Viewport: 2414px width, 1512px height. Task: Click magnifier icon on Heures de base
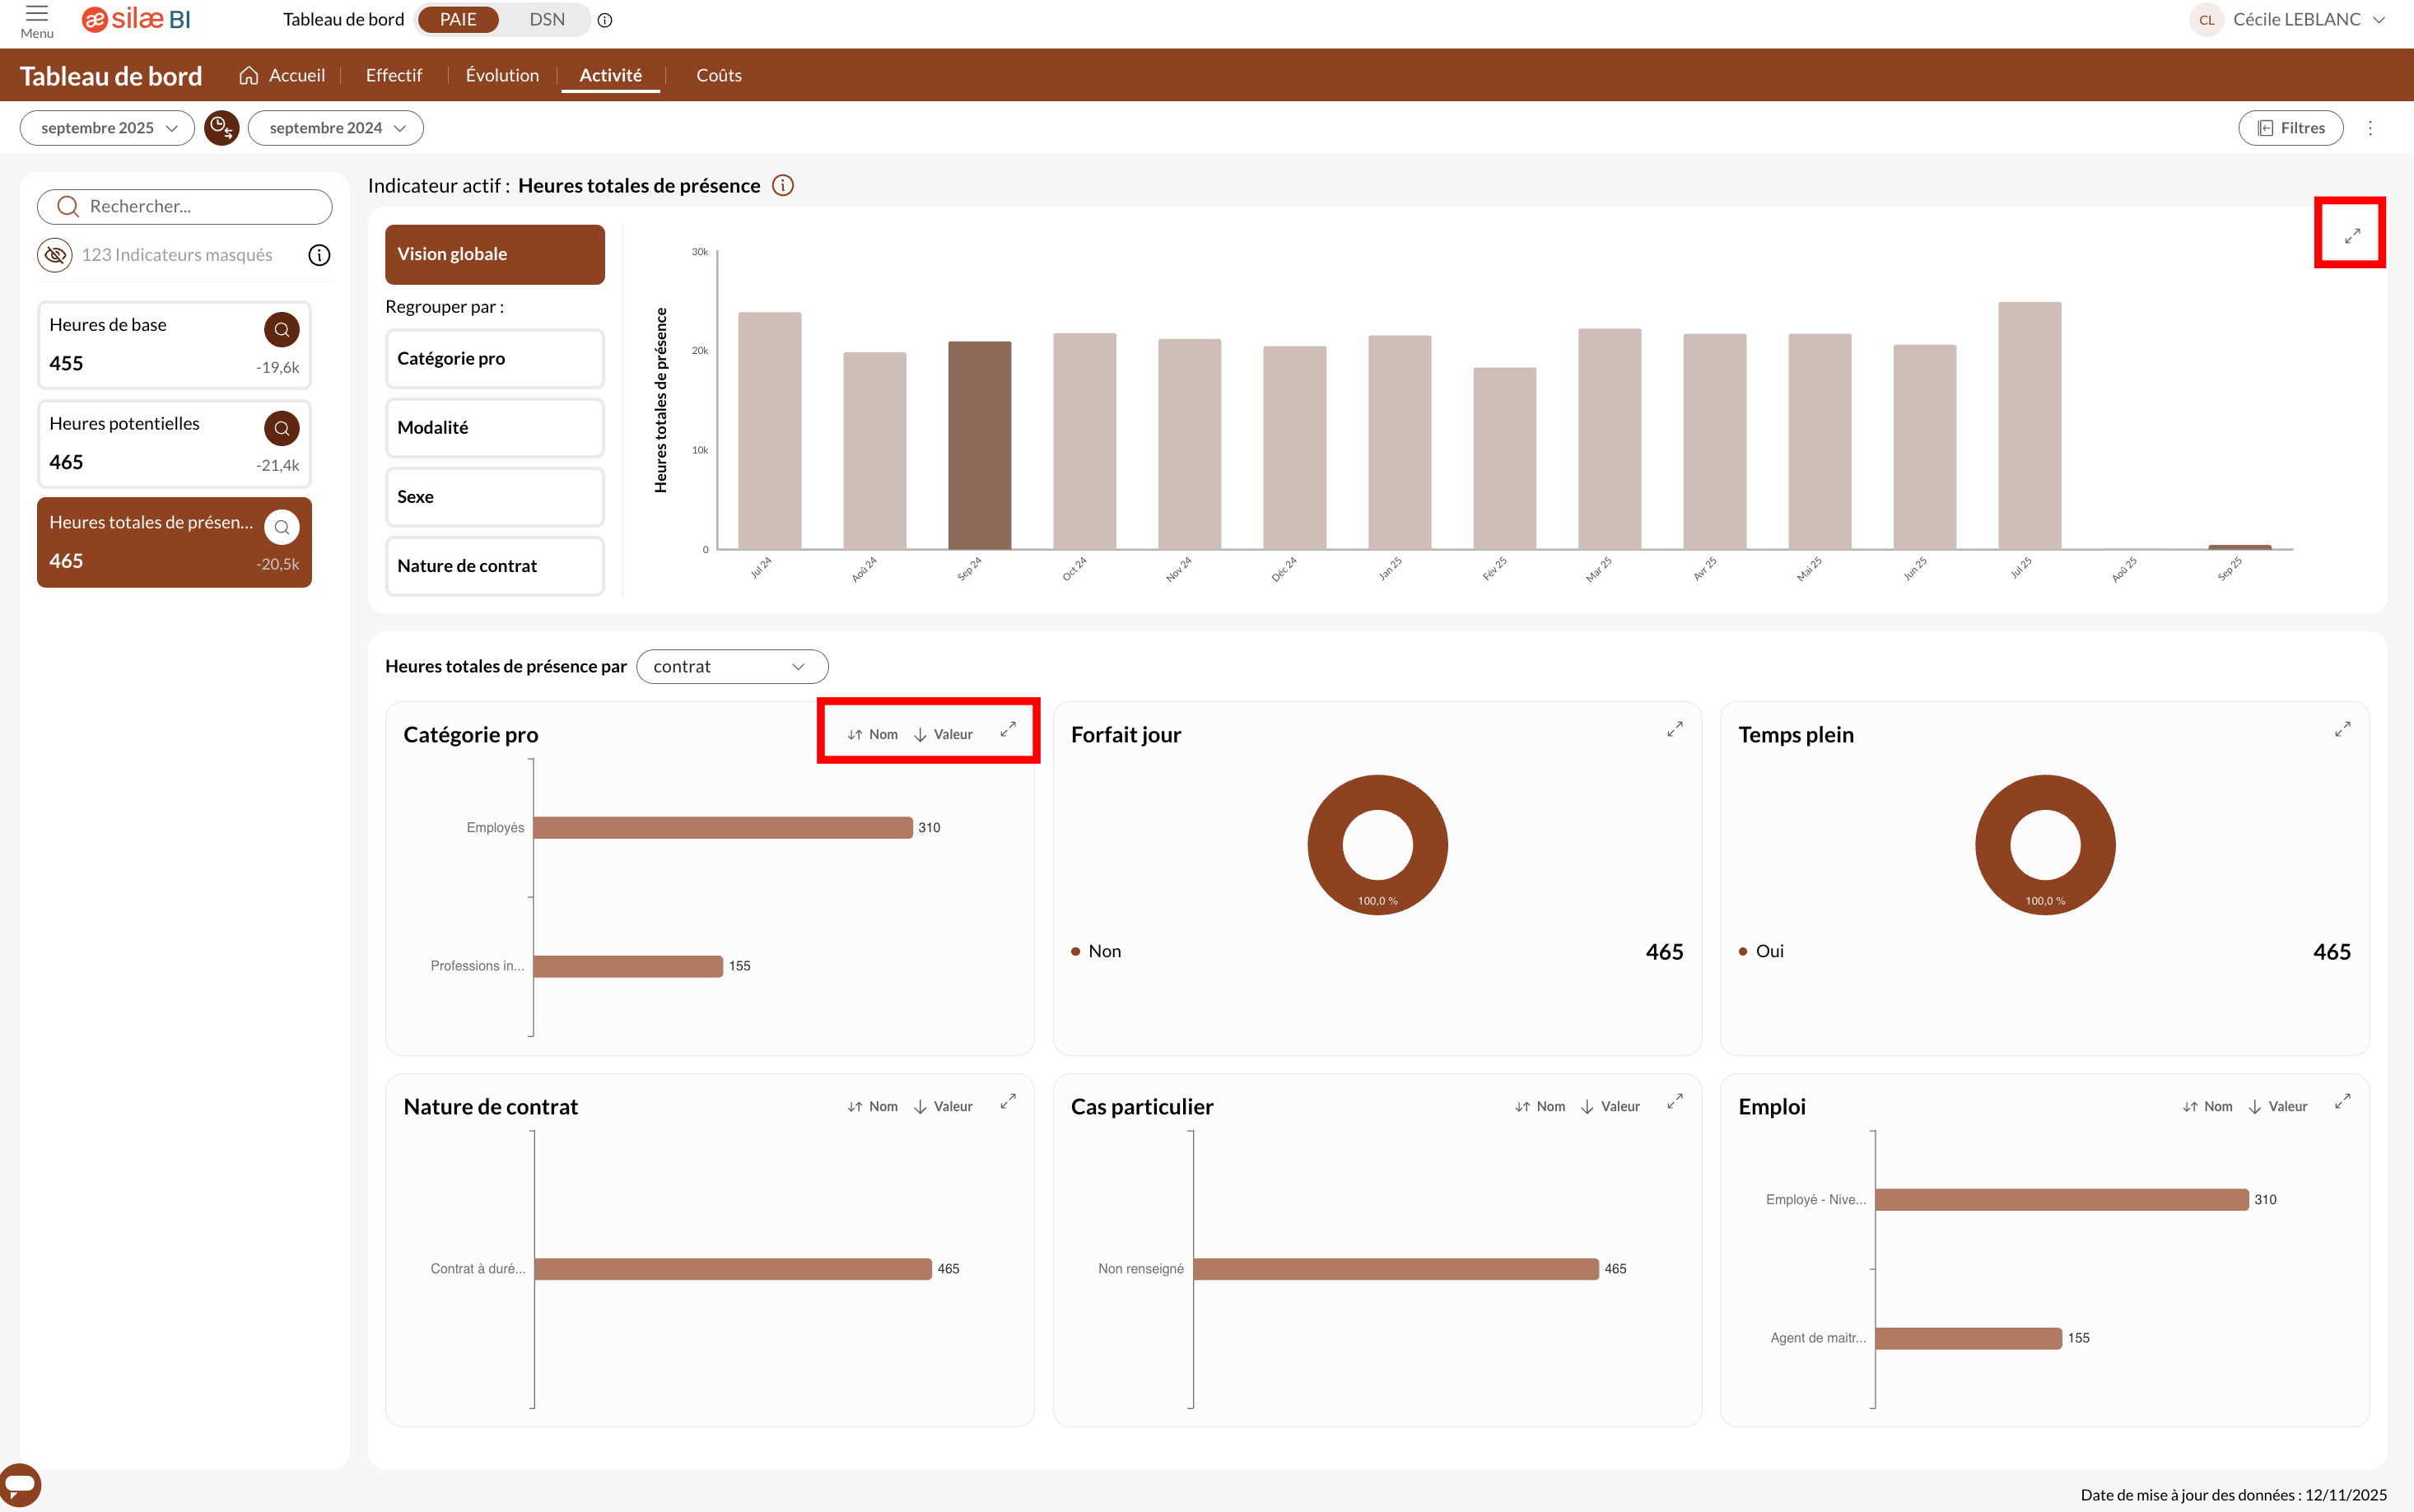coord(281,329)
